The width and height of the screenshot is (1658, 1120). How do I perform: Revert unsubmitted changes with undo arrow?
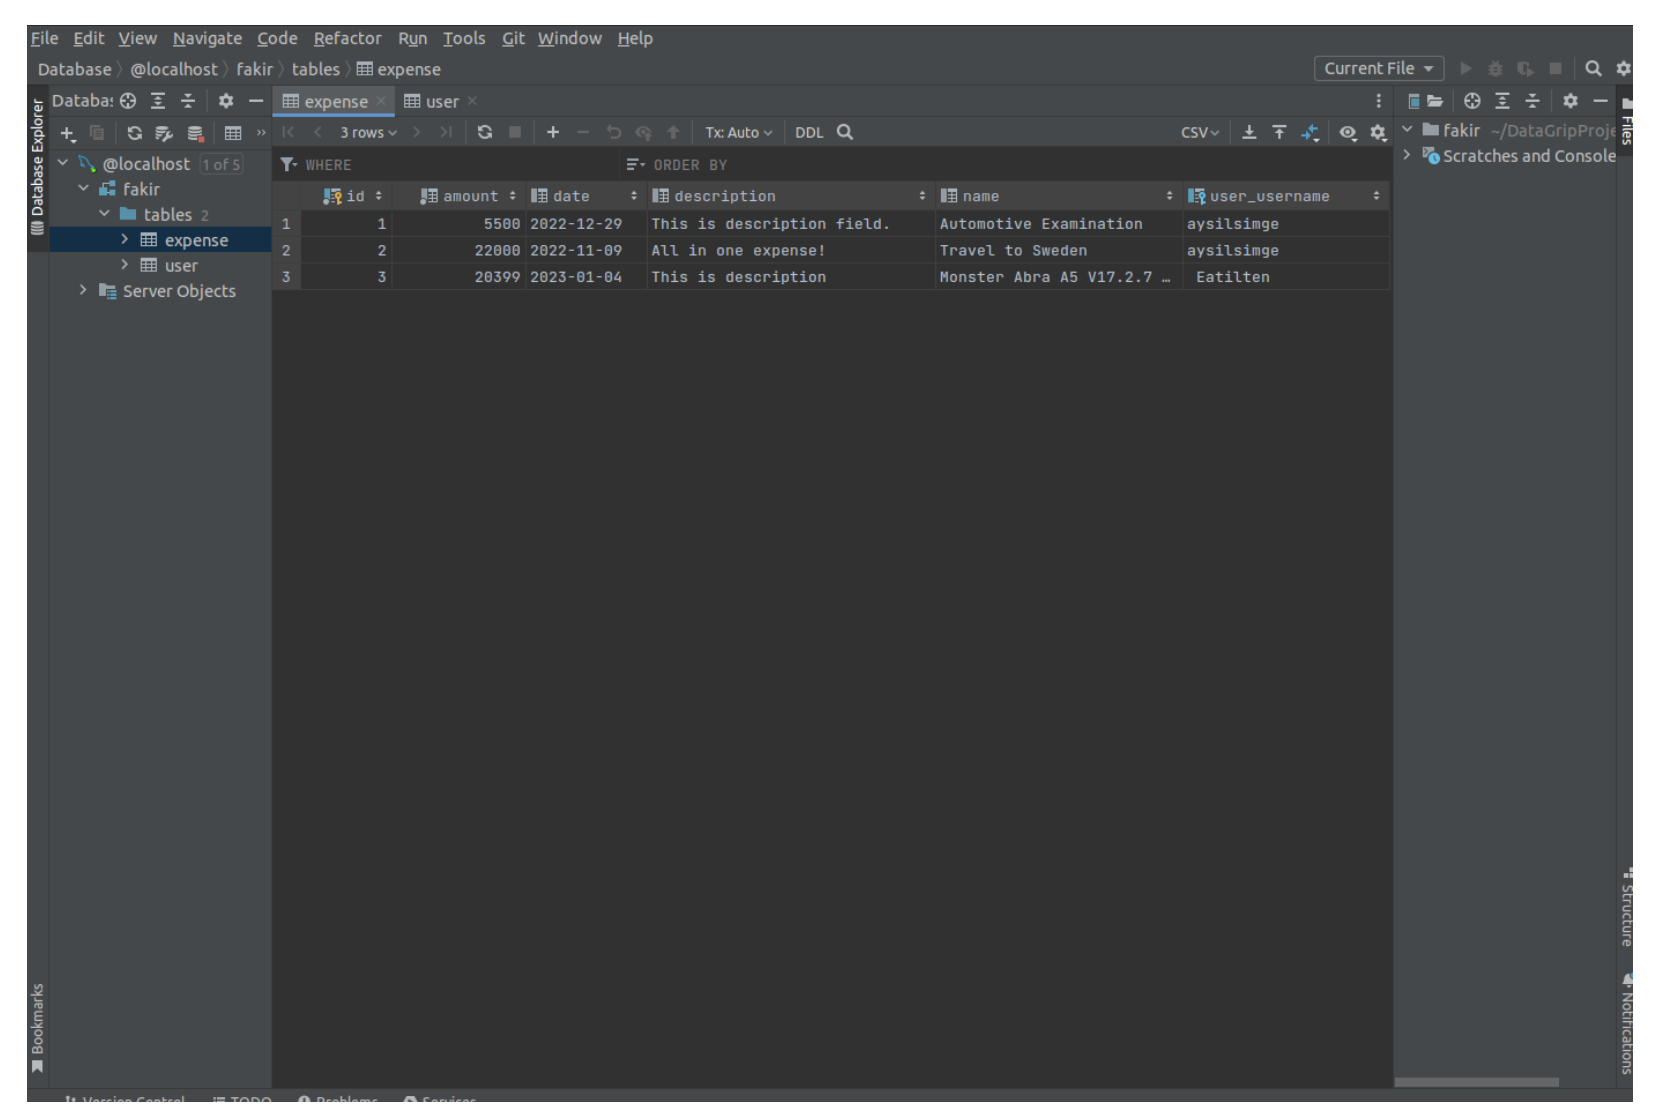[x=613, y=132]
